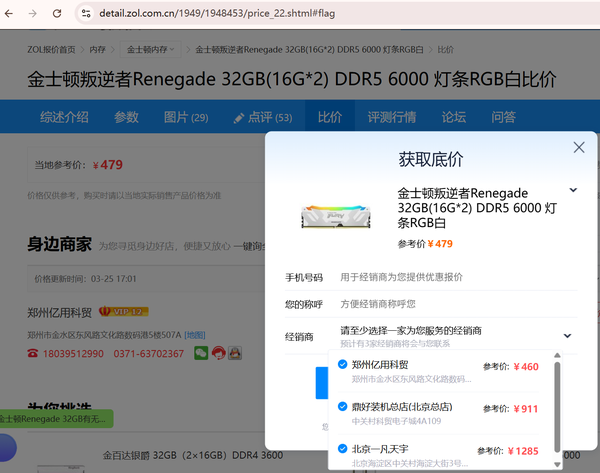Click phone number 0371-63702367
Image resolution: width=600 pixels, height=473 pixels.
click(148, 354)
